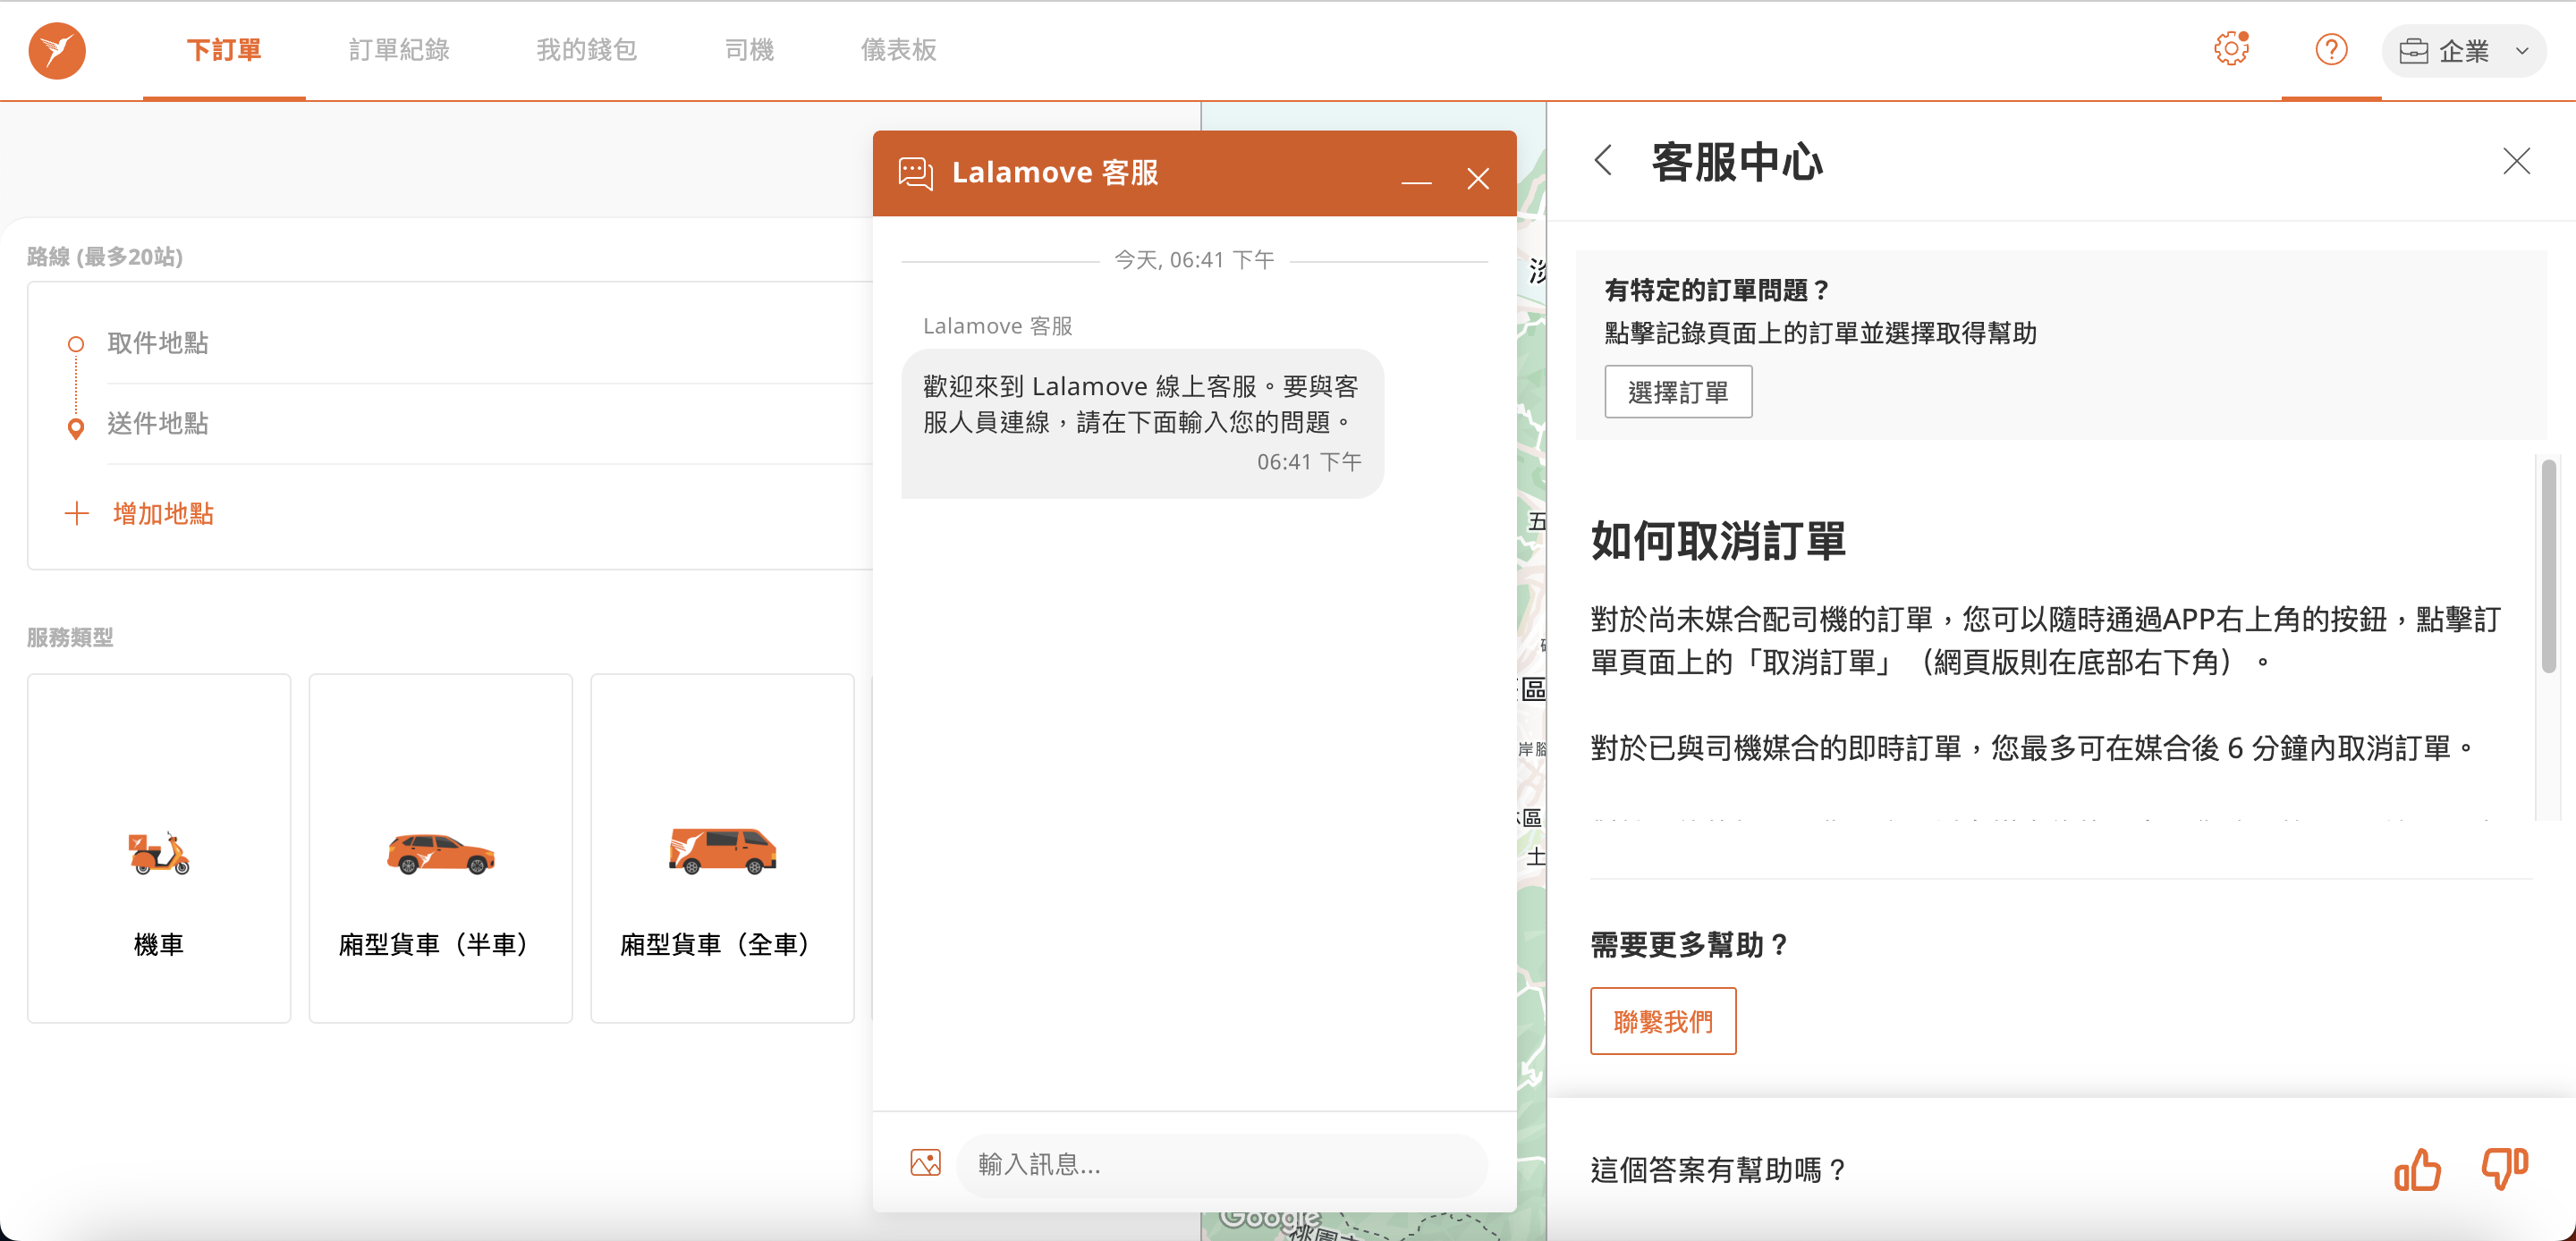Screen dimensions: 2576x1241
Task: Click the plus icon beside 增加地點
Action: coord(77,514)
